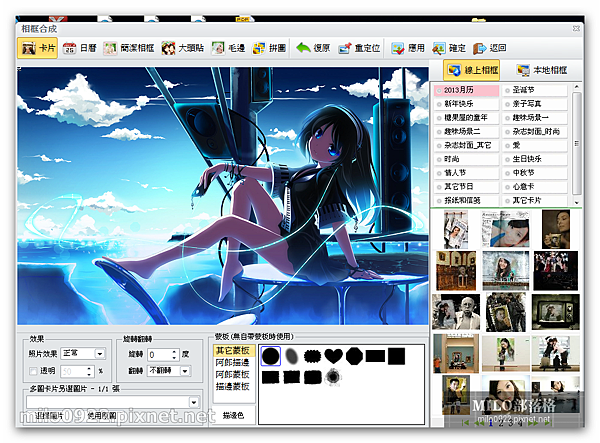Switch to the 線上相框 online frames tab

472,70
